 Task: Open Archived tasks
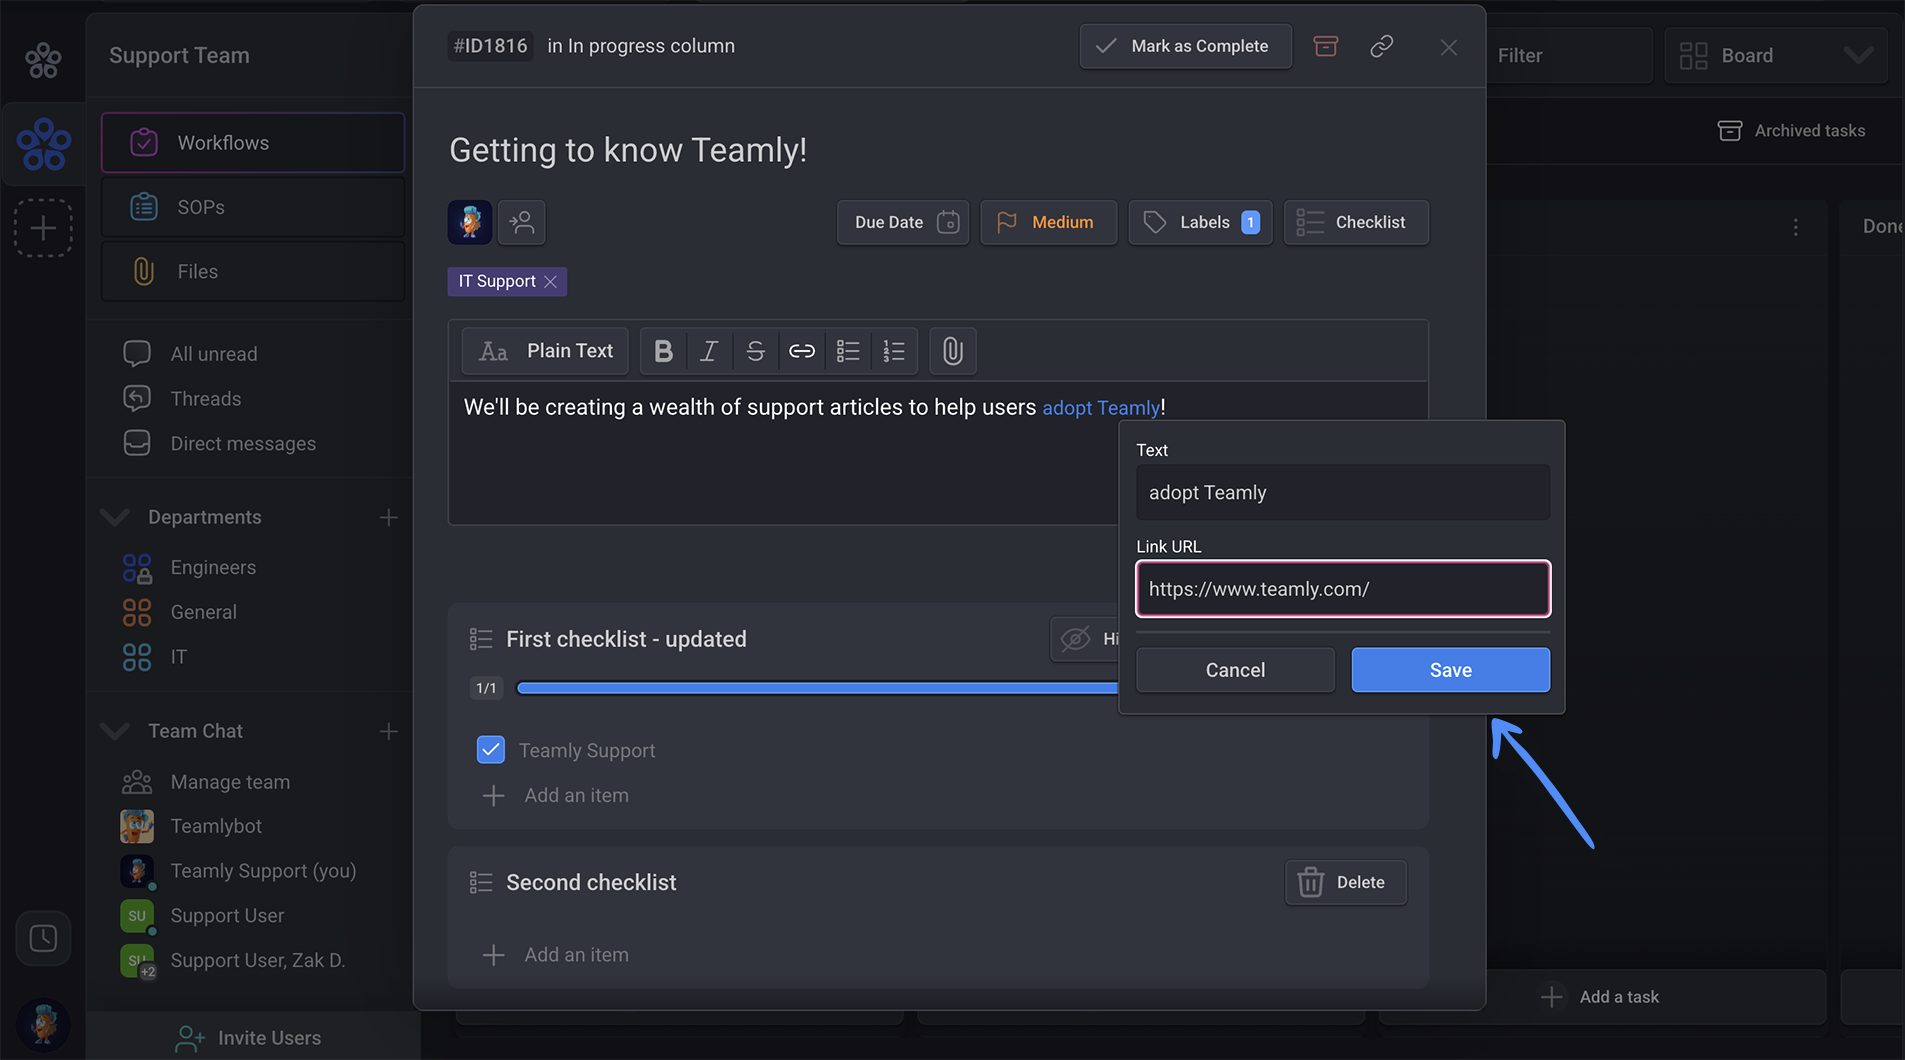(1791, 131)
